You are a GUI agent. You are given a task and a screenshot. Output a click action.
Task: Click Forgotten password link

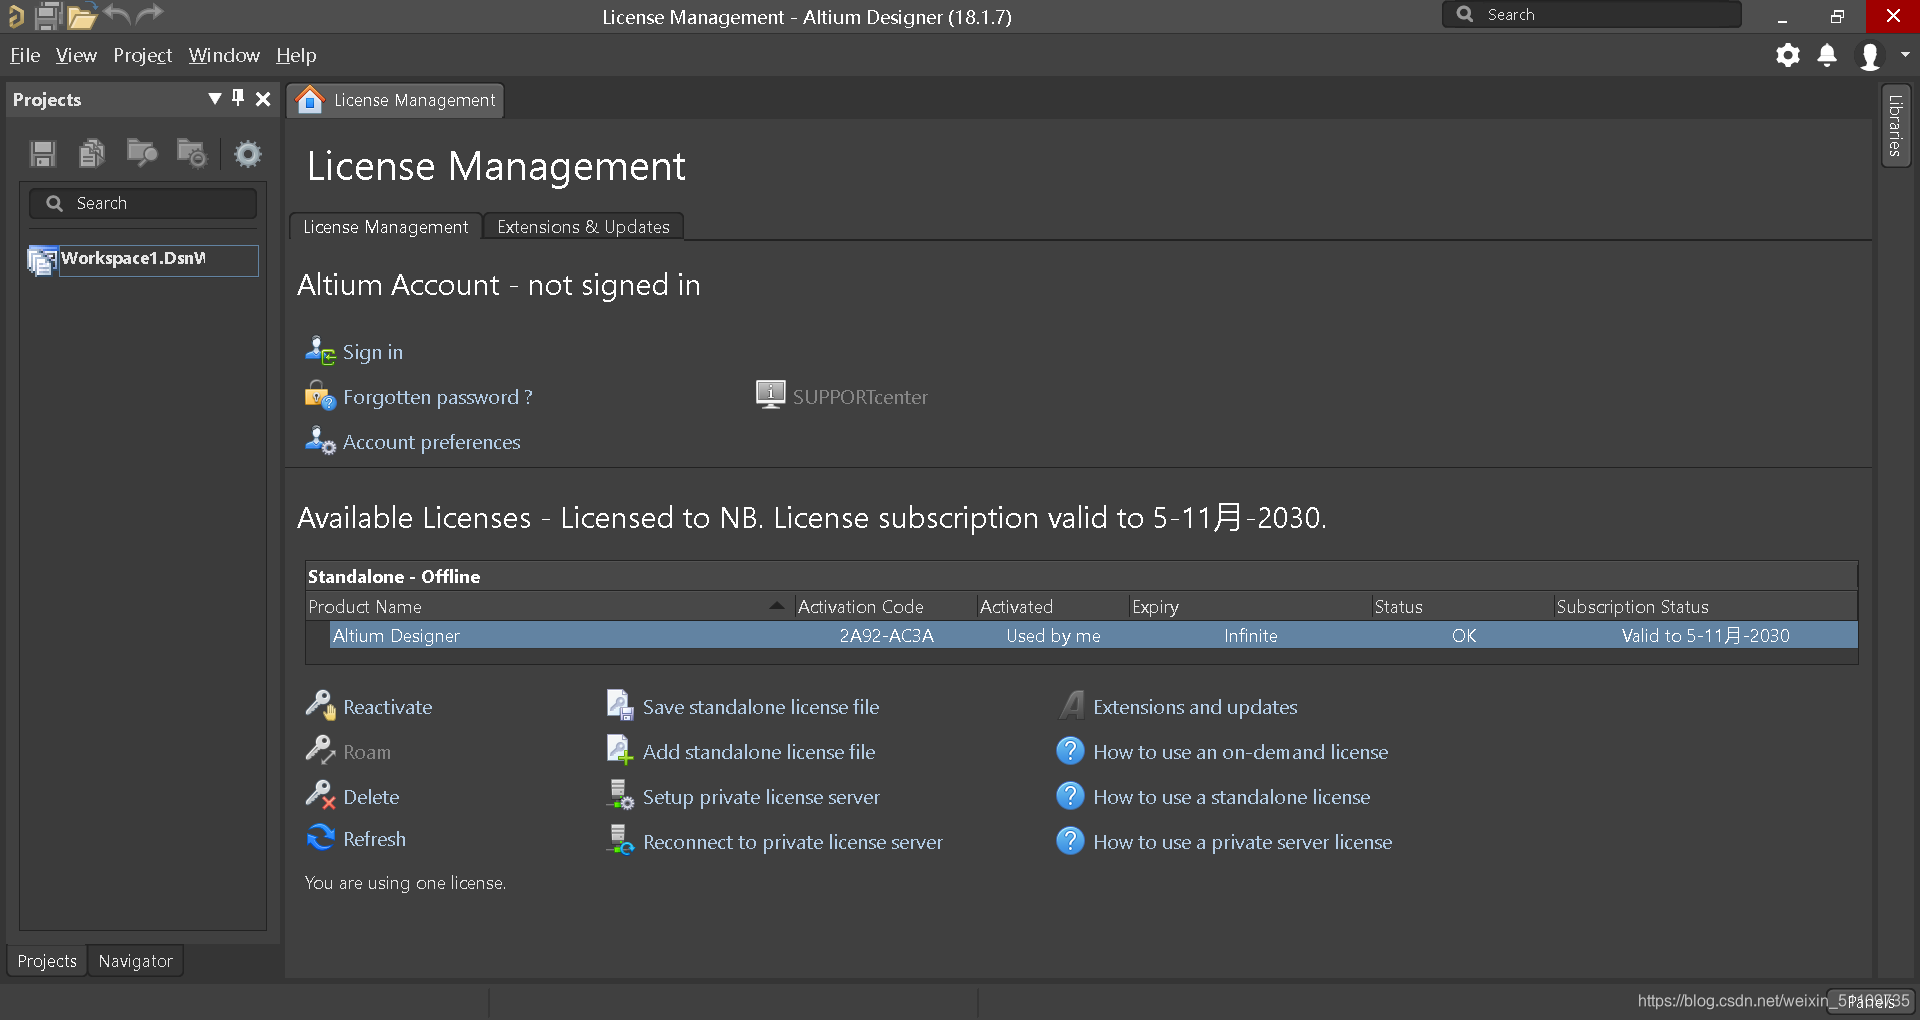pos(438,397)
